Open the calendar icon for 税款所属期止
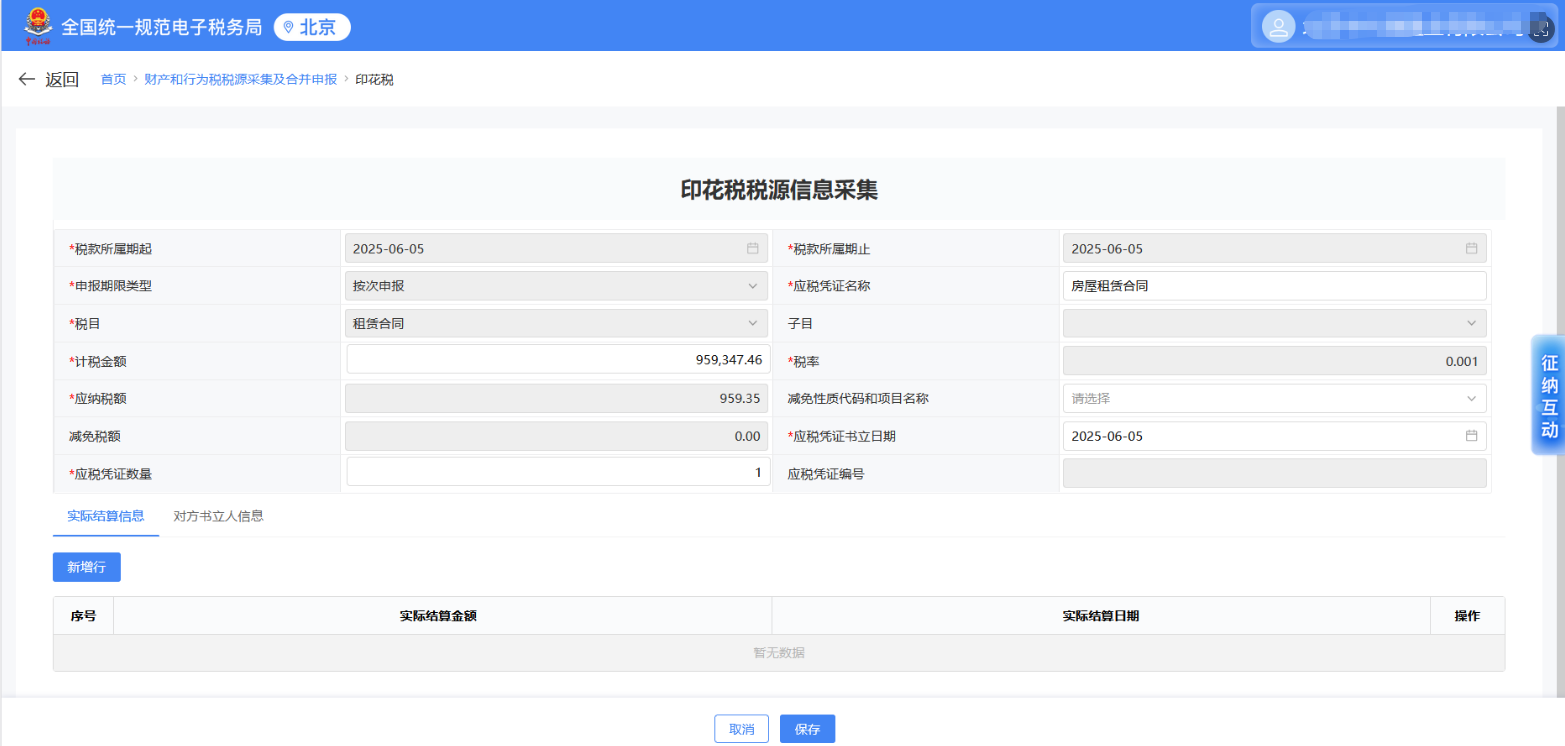1565x746 pixels. [1470, 248]
